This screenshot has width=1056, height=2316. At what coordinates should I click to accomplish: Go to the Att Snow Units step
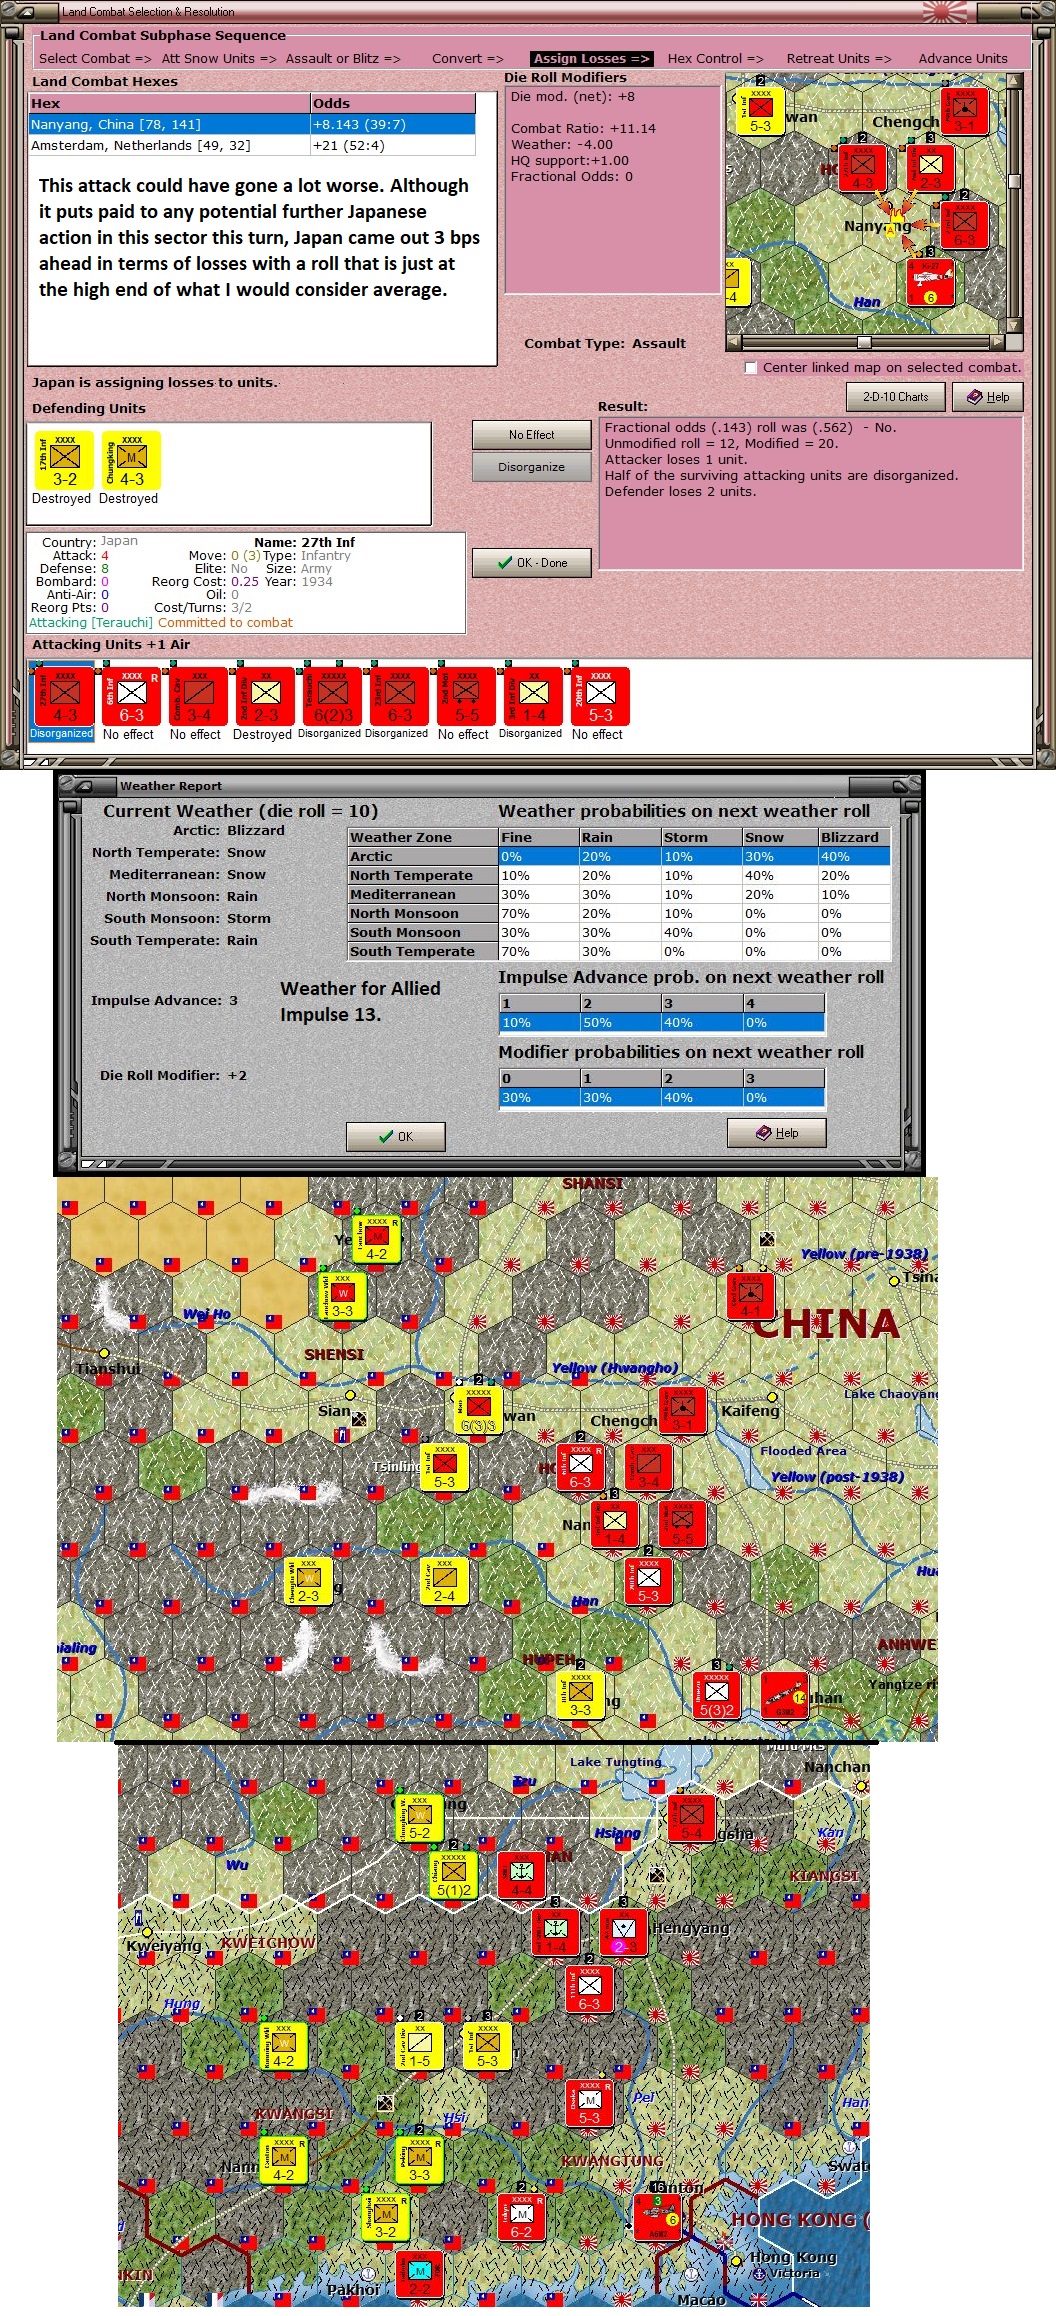(219, 58)
